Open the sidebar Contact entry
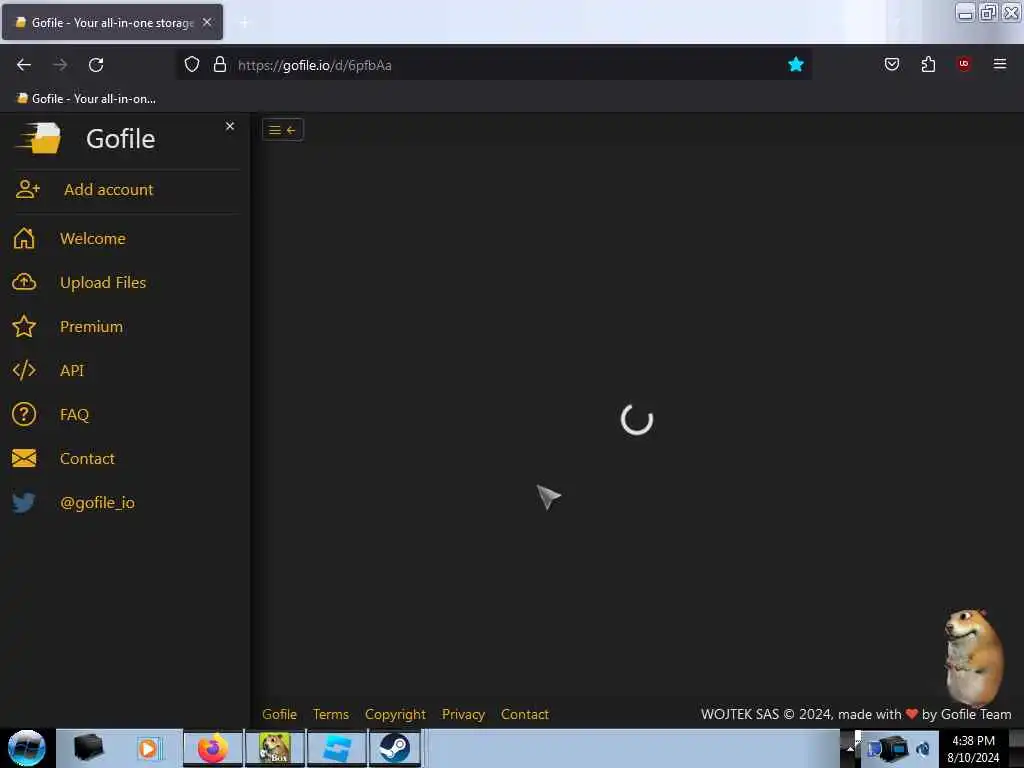Screen dimensions: 1024x768 (x=87, y=458)
